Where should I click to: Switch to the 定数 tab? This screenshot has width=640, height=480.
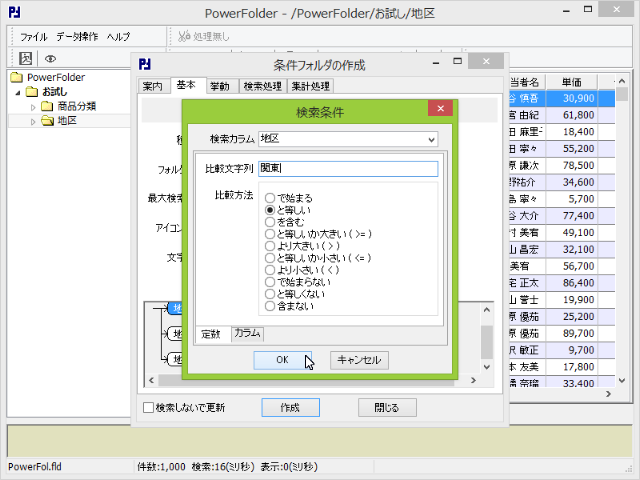(x=211, y=334)
